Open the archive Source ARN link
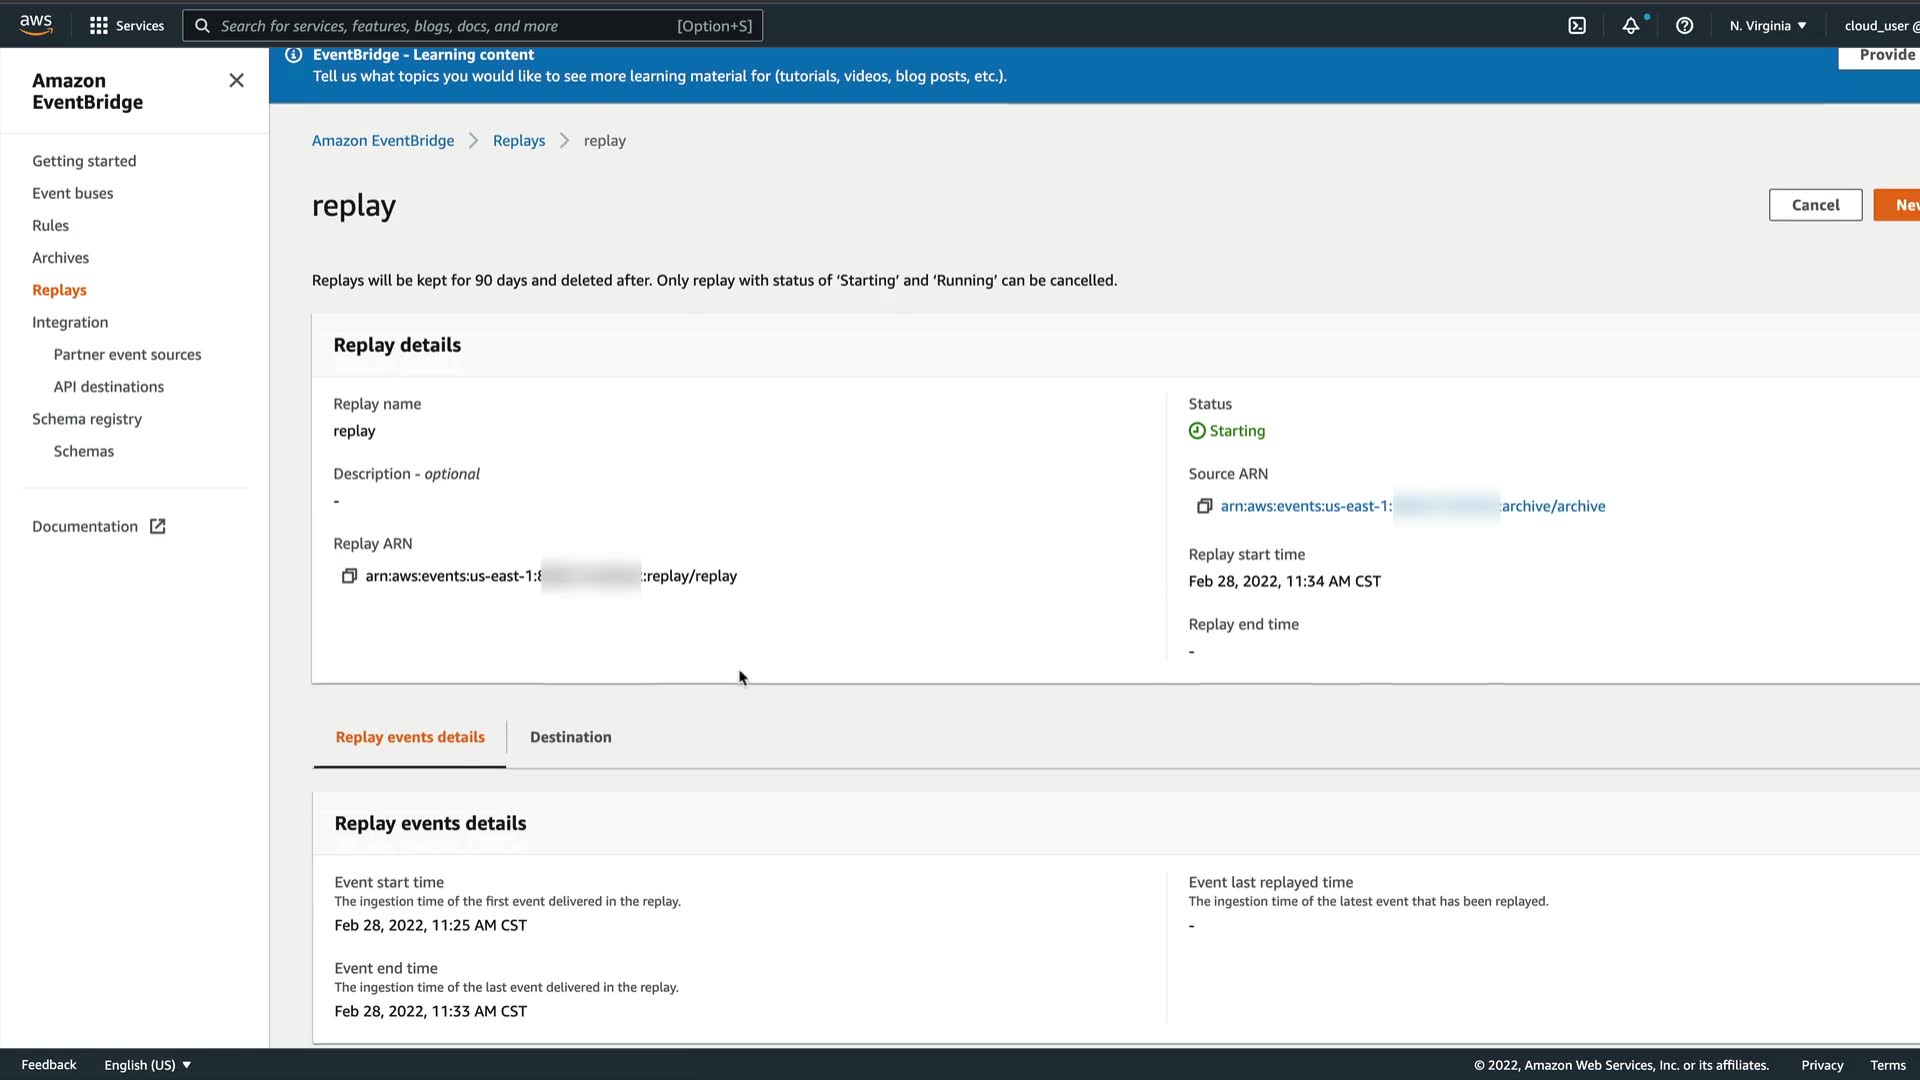Viewport: 1920px width, 1080px height. pos(1412,506)
